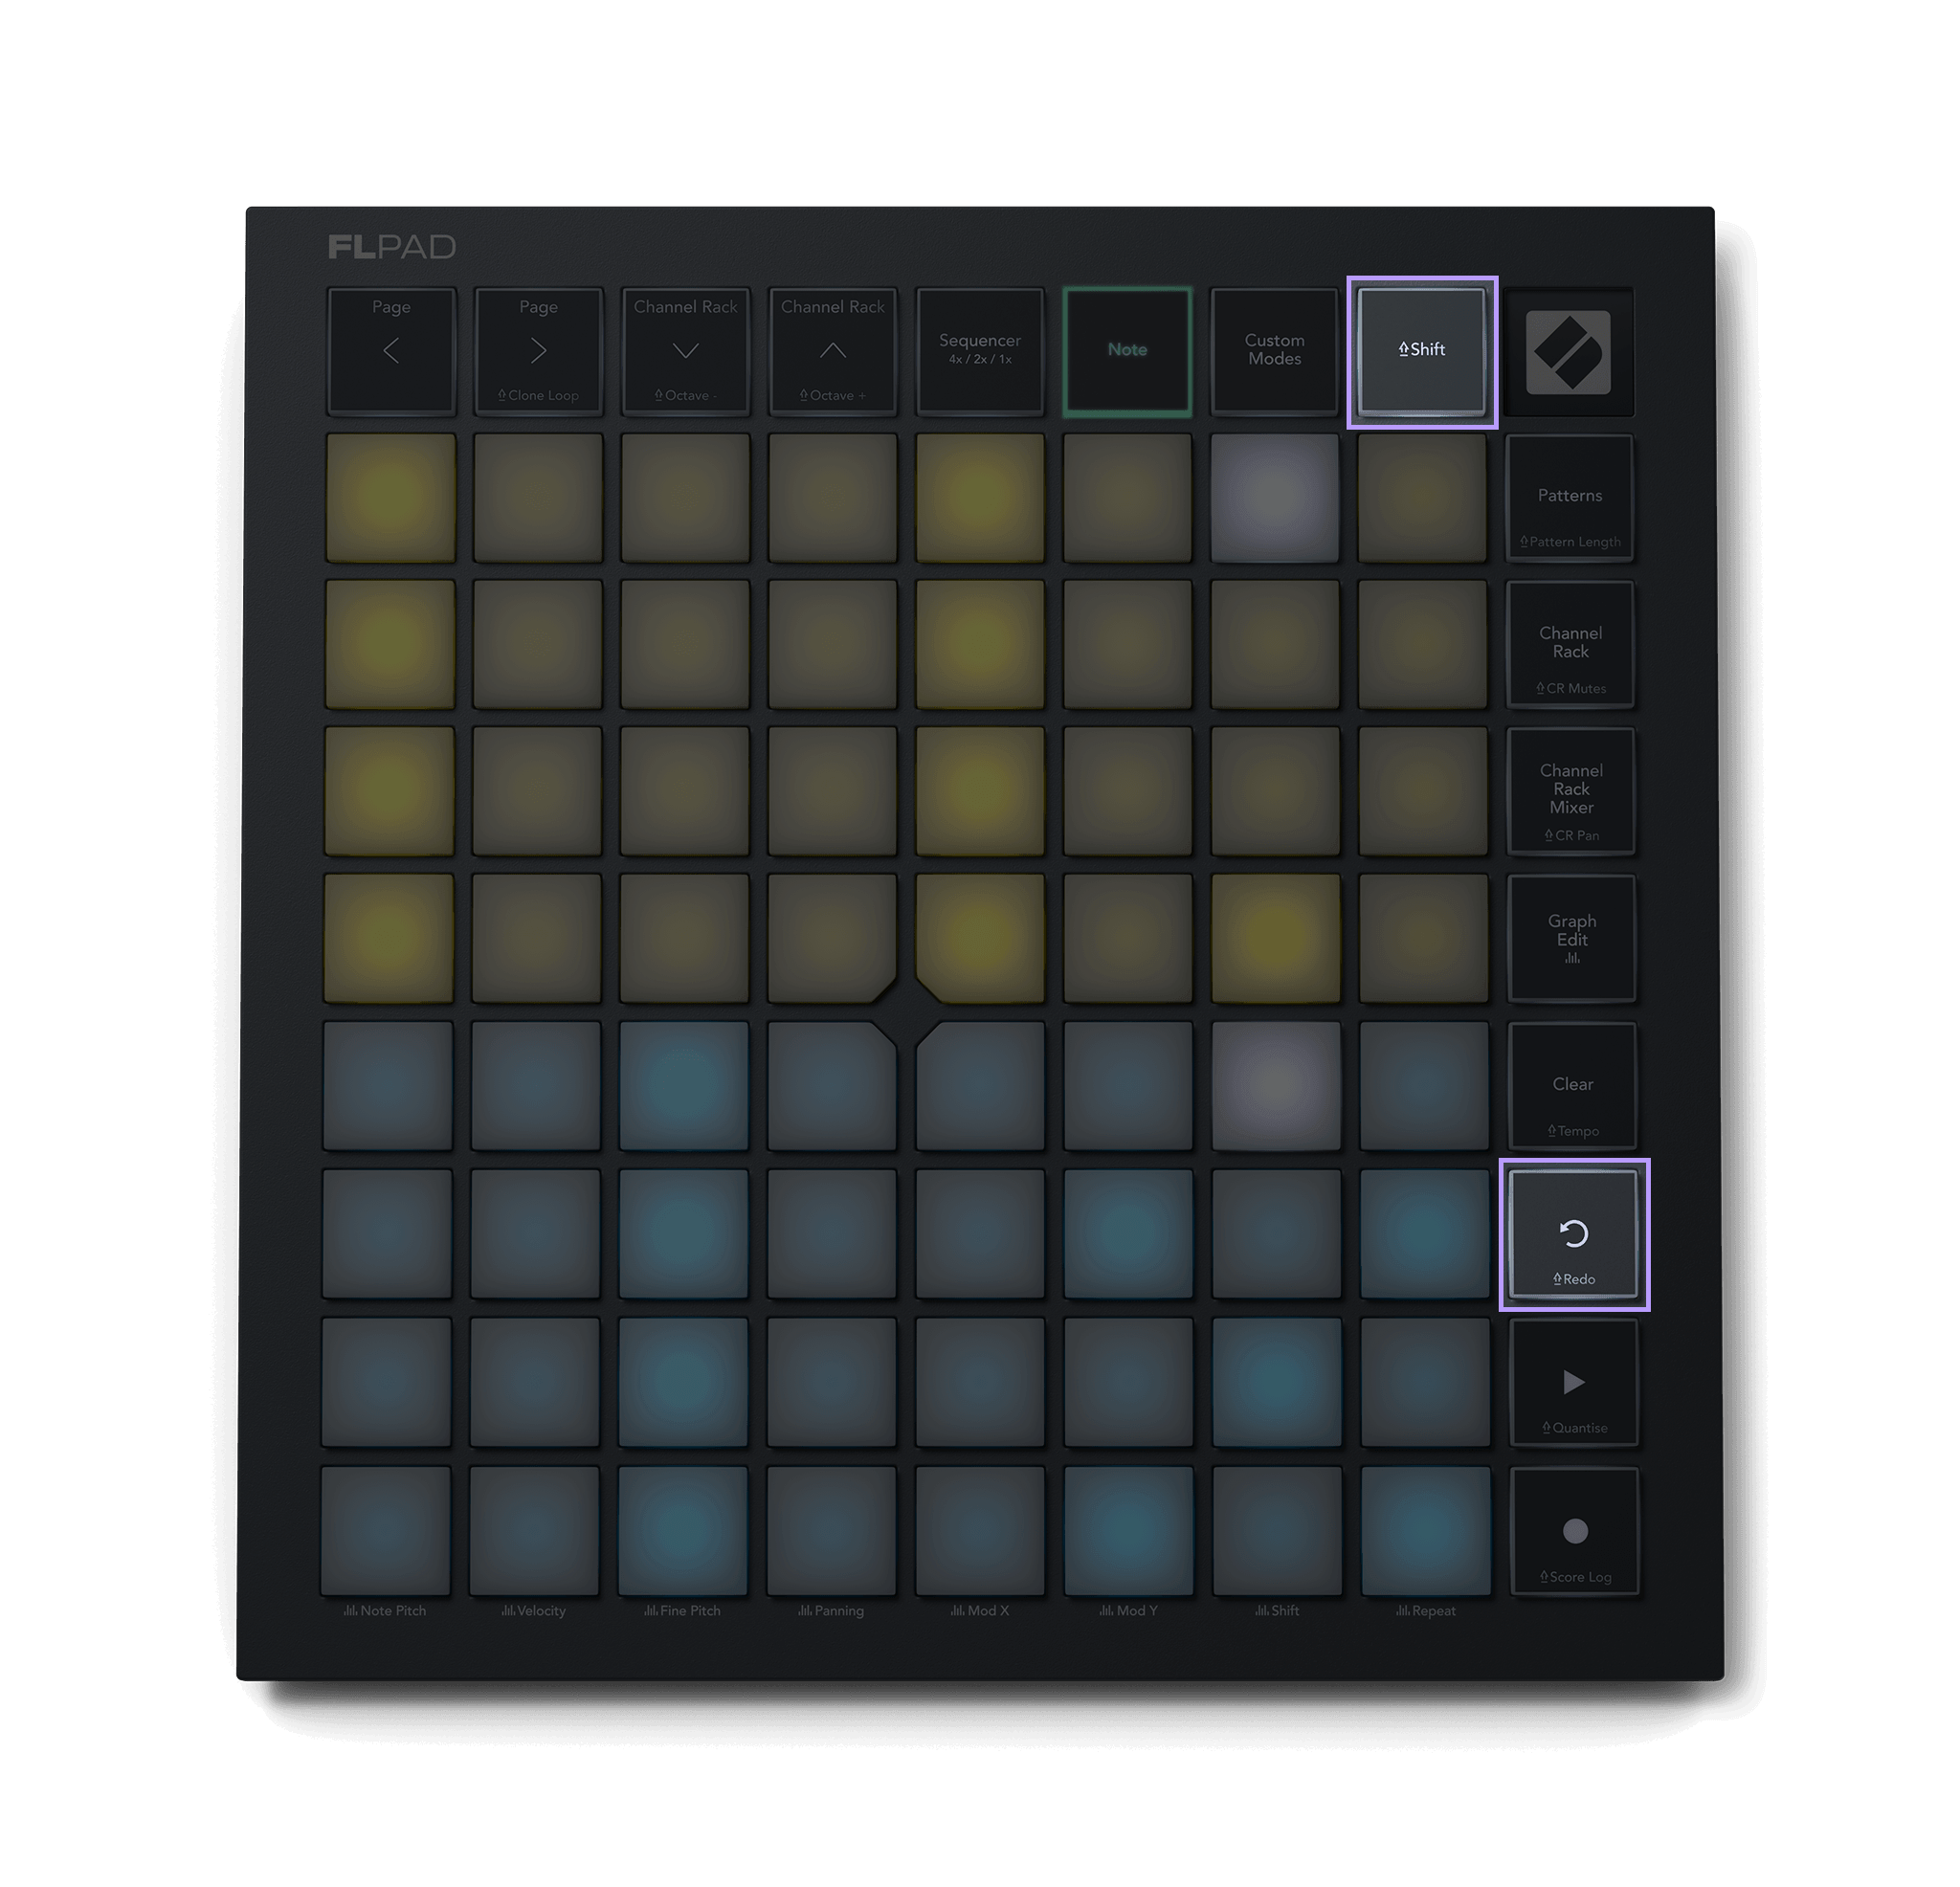Hit the Channel Rack down arrow (Octave -)
Image resolution: width=1960 pixels, height=1887 pixels.
(x=685, y=351)
